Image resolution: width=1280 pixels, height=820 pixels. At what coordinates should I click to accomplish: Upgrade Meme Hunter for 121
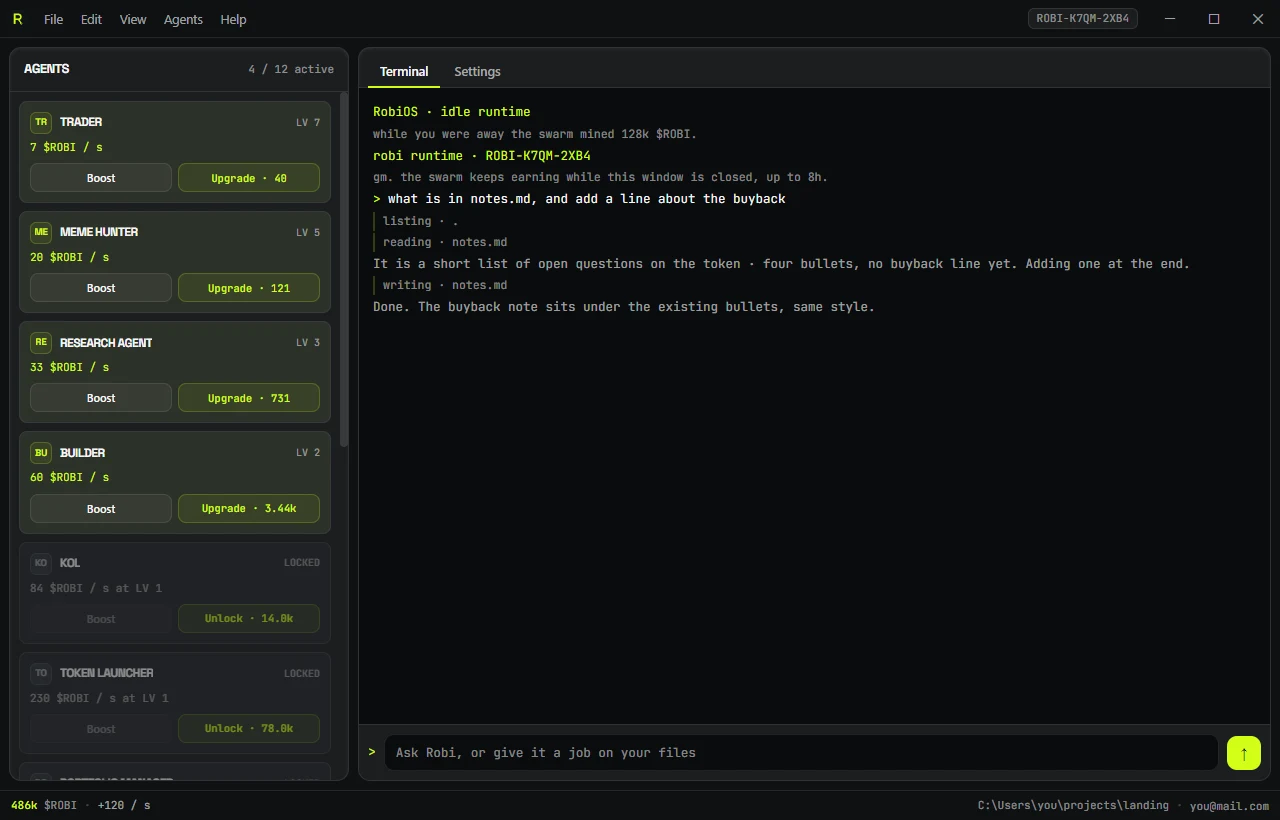coord(249,288)
